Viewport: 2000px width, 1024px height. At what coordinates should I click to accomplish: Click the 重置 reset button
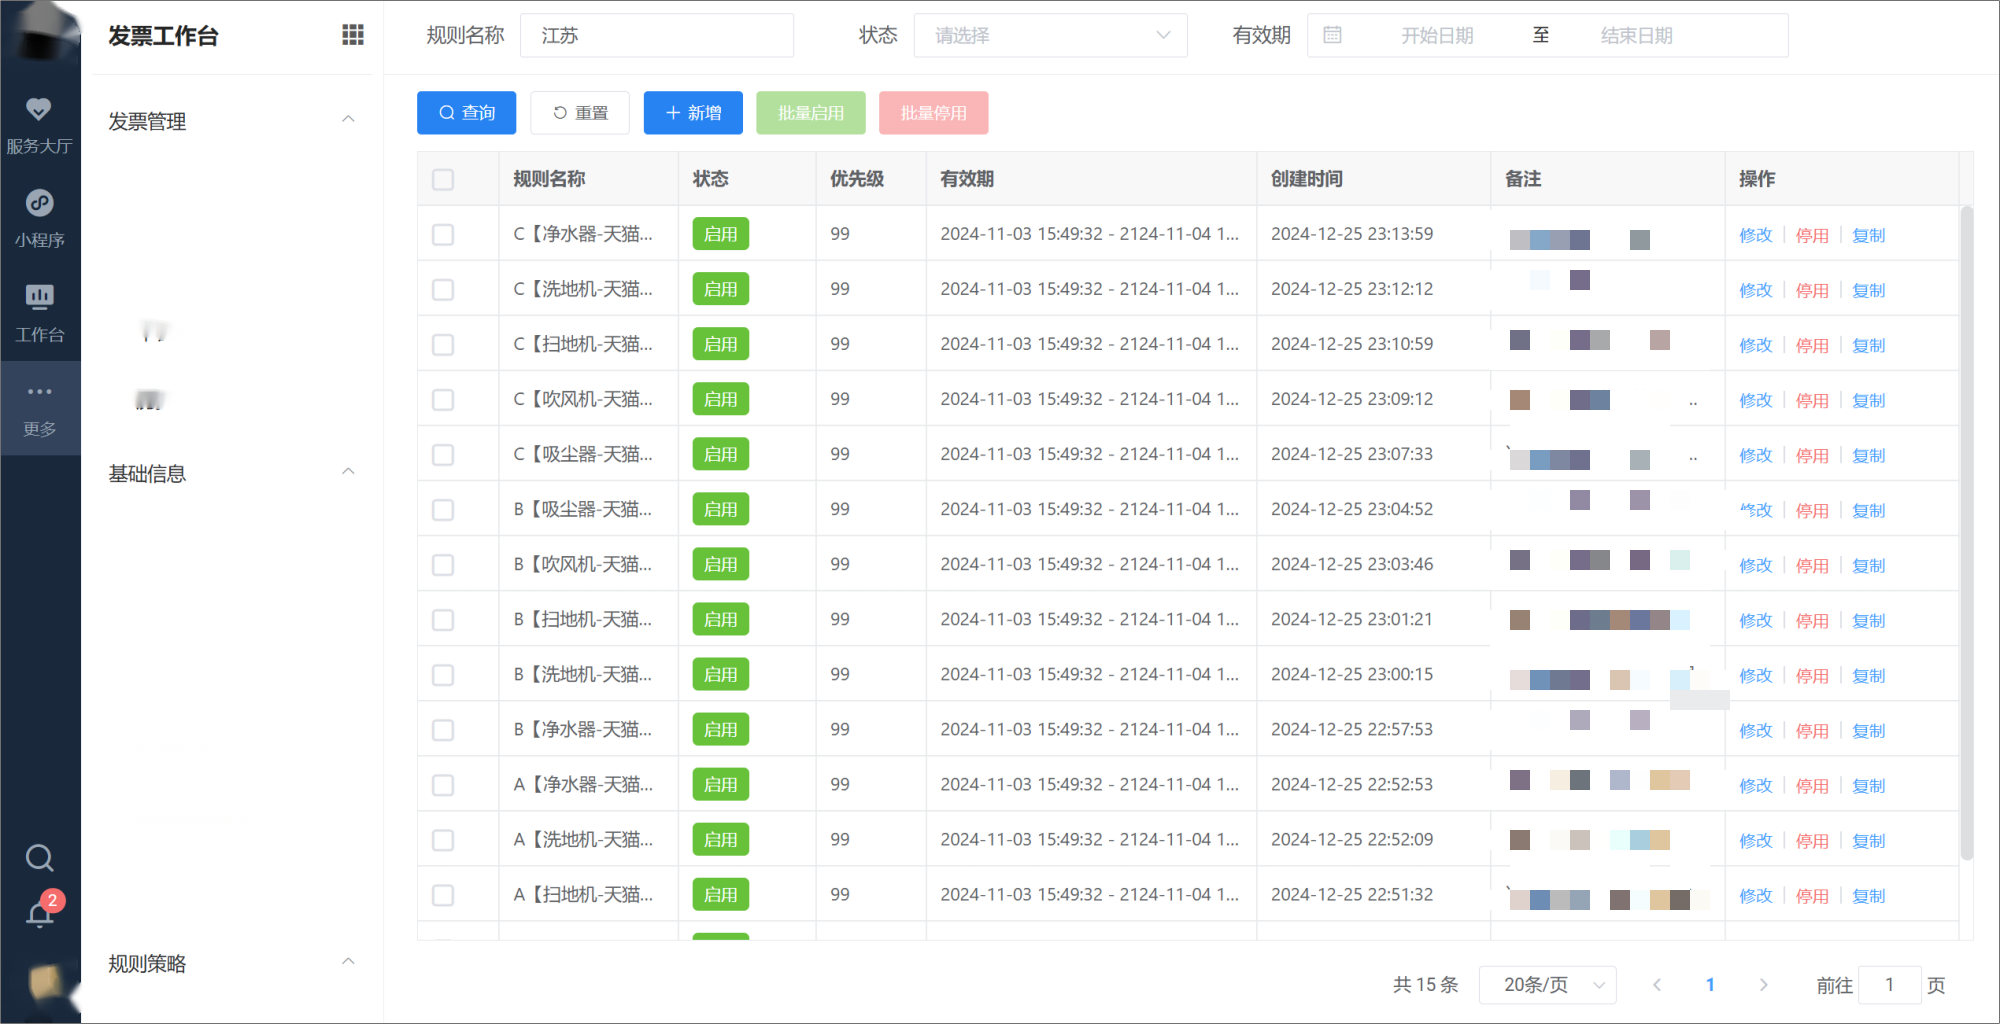click(580, 113)
